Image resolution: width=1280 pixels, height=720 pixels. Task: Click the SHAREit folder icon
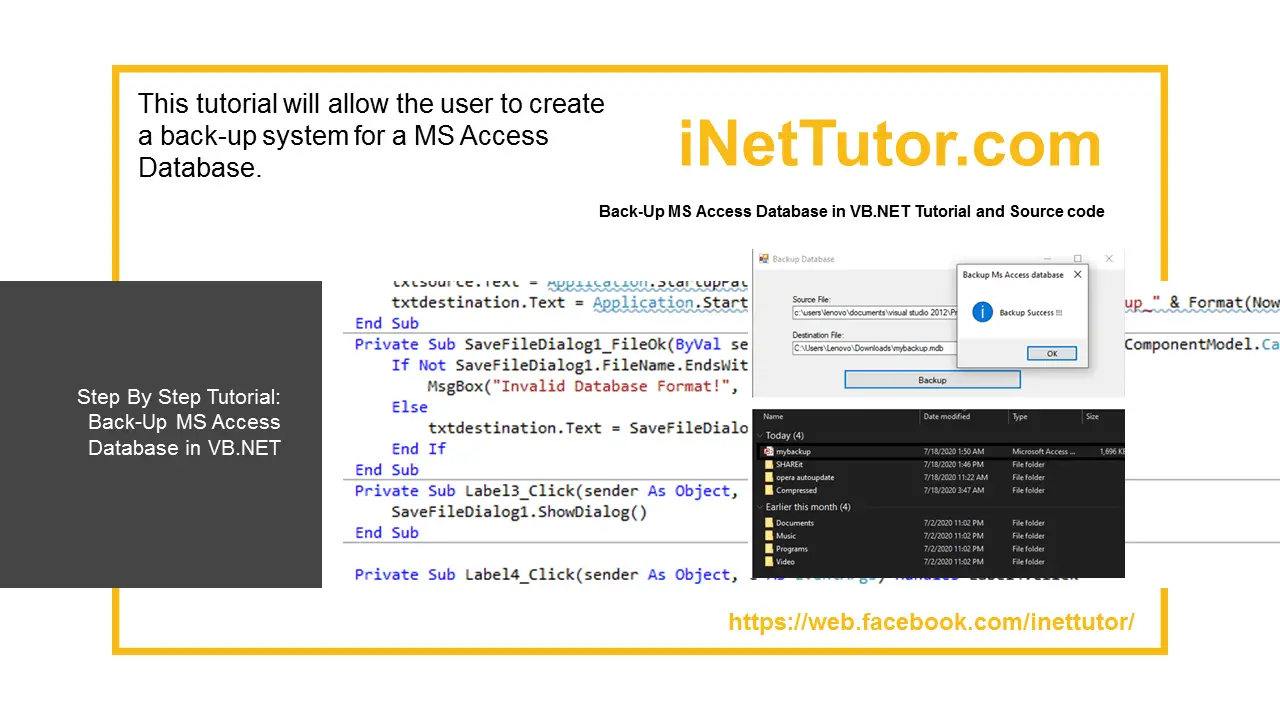click(x=768, y=465)
